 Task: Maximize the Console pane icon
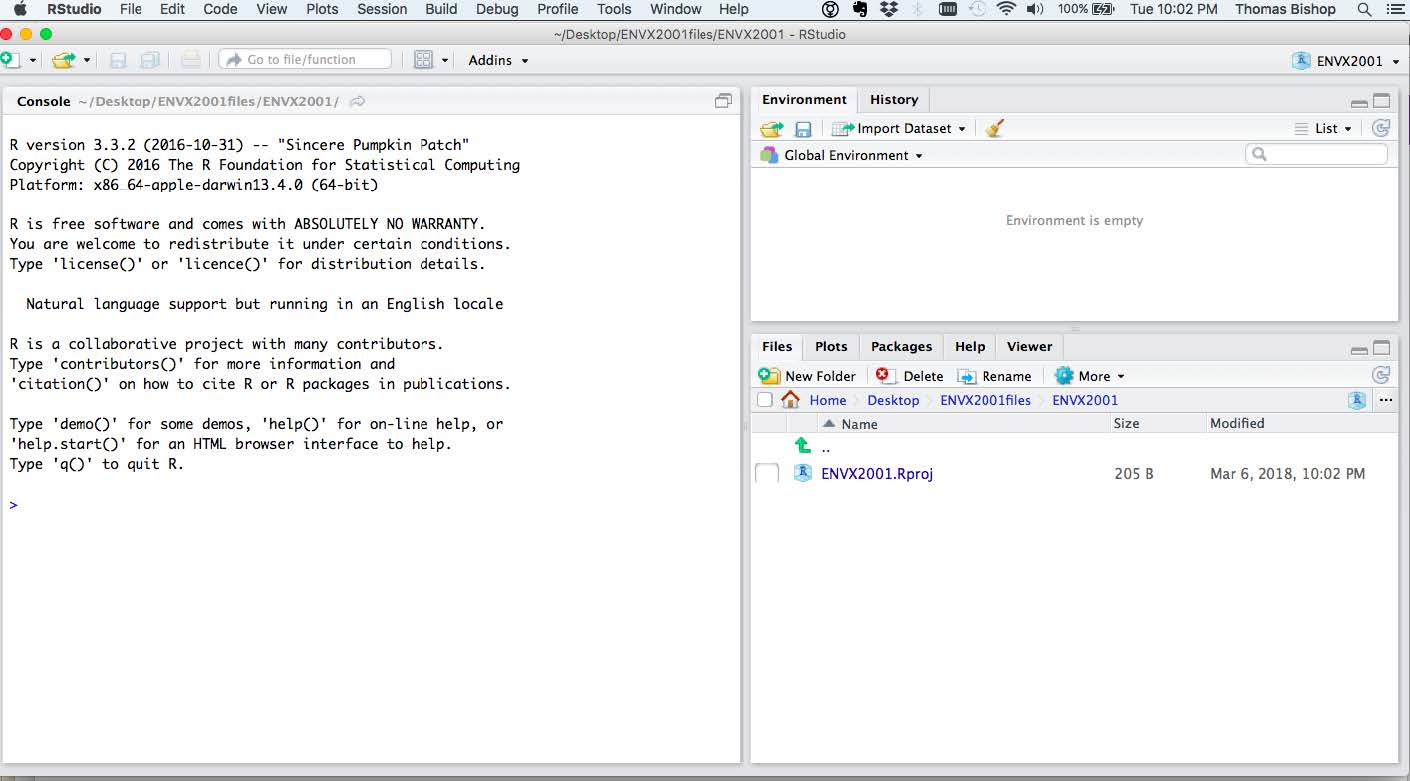[723, 101]
